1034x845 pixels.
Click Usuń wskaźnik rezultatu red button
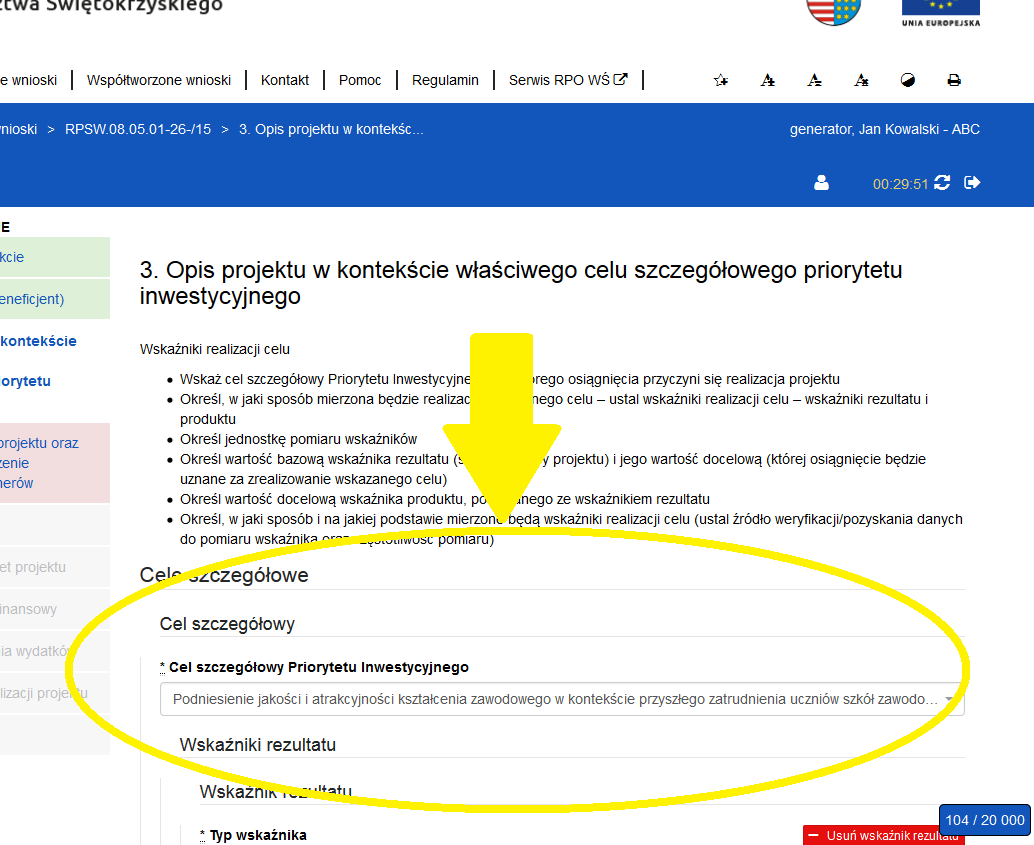click(x=884, y=835)
